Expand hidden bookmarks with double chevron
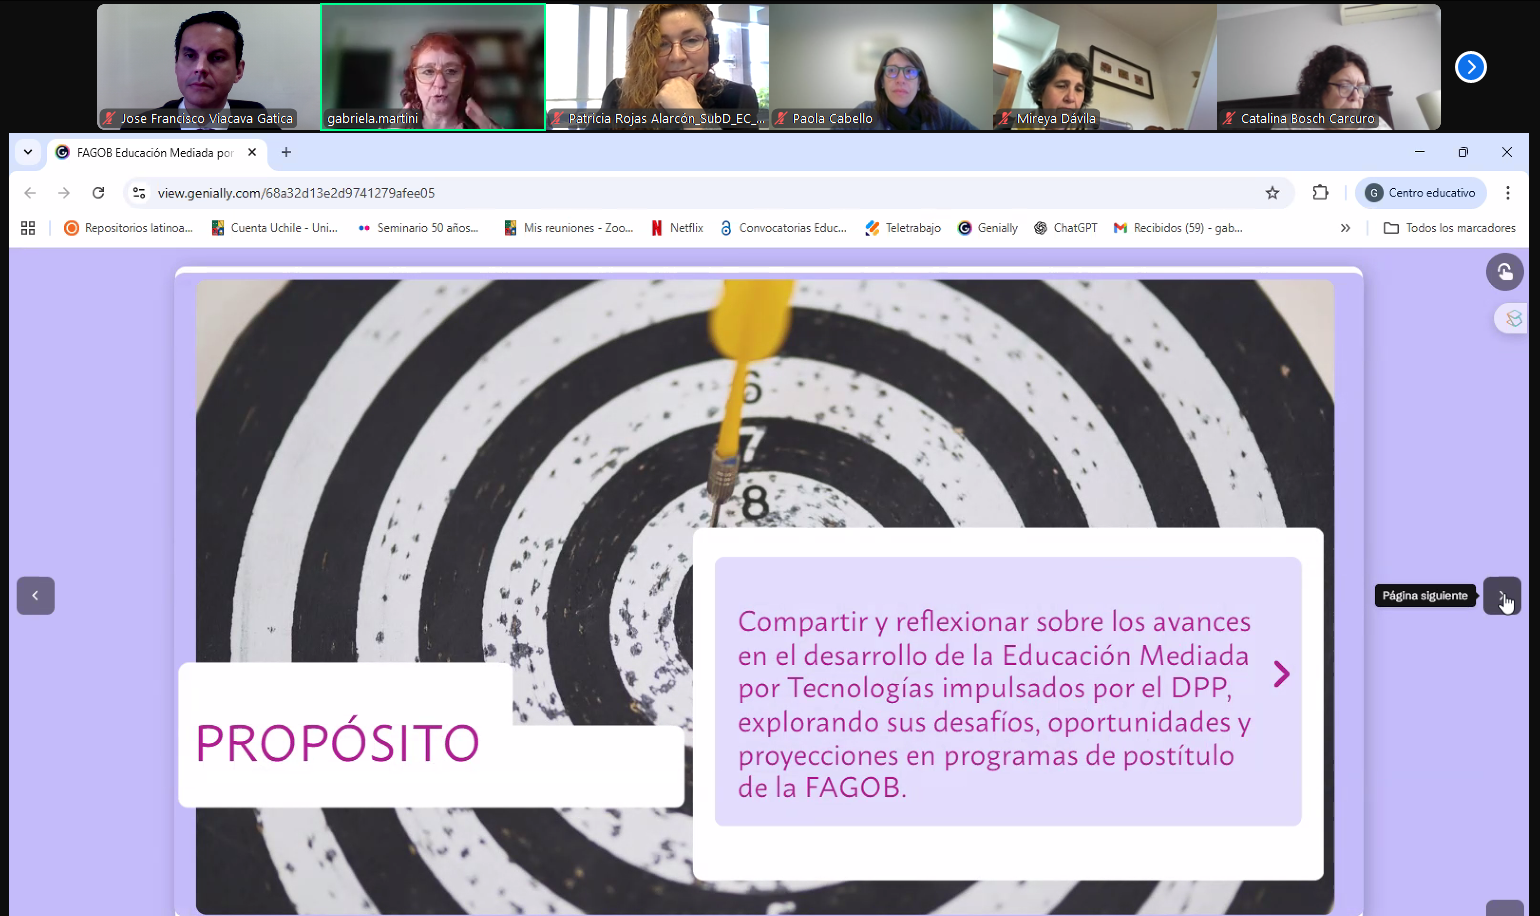 pos(1345,228)
